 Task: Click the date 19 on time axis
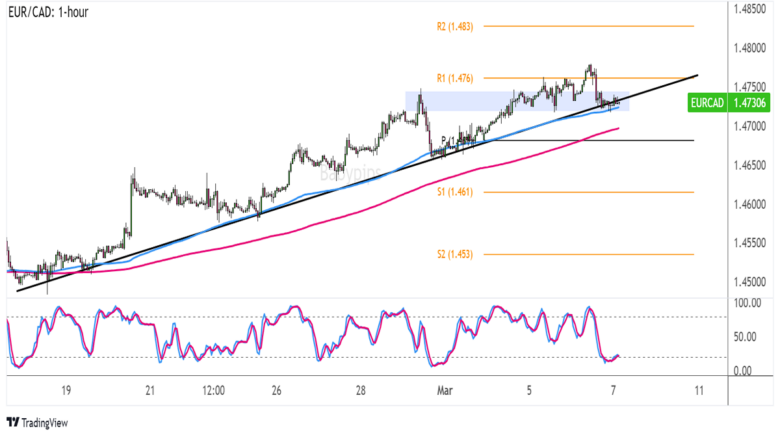[x=66, y=391]
